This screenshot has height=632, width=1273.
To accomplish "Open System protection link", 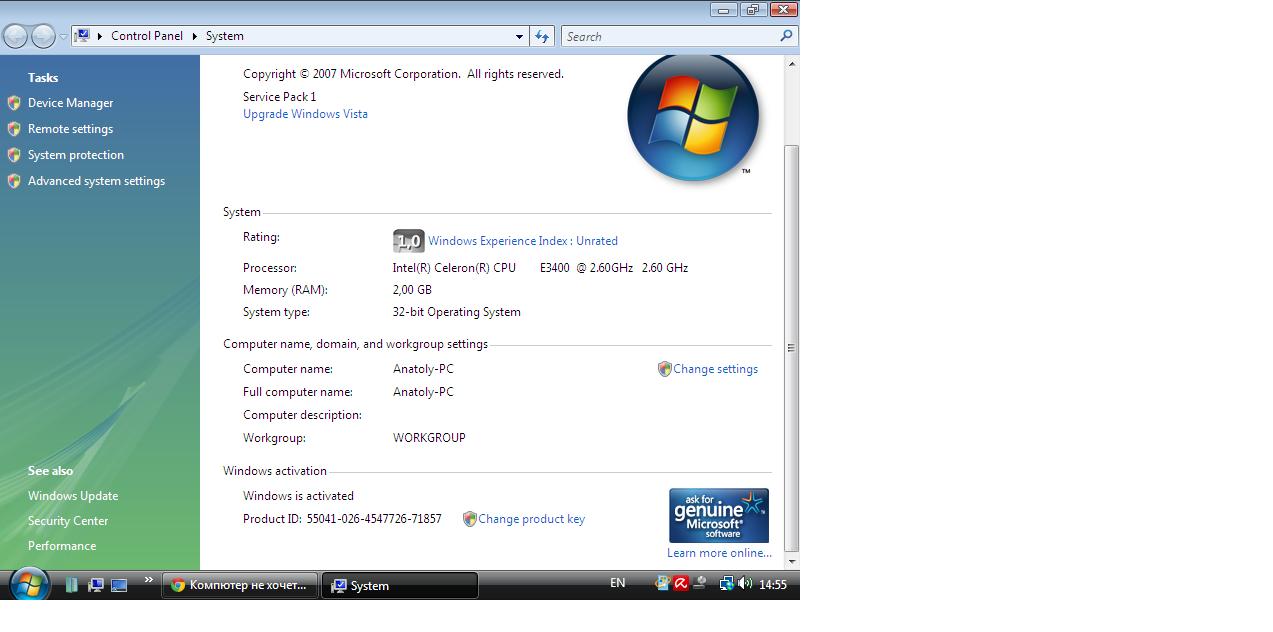I will 76,155.
